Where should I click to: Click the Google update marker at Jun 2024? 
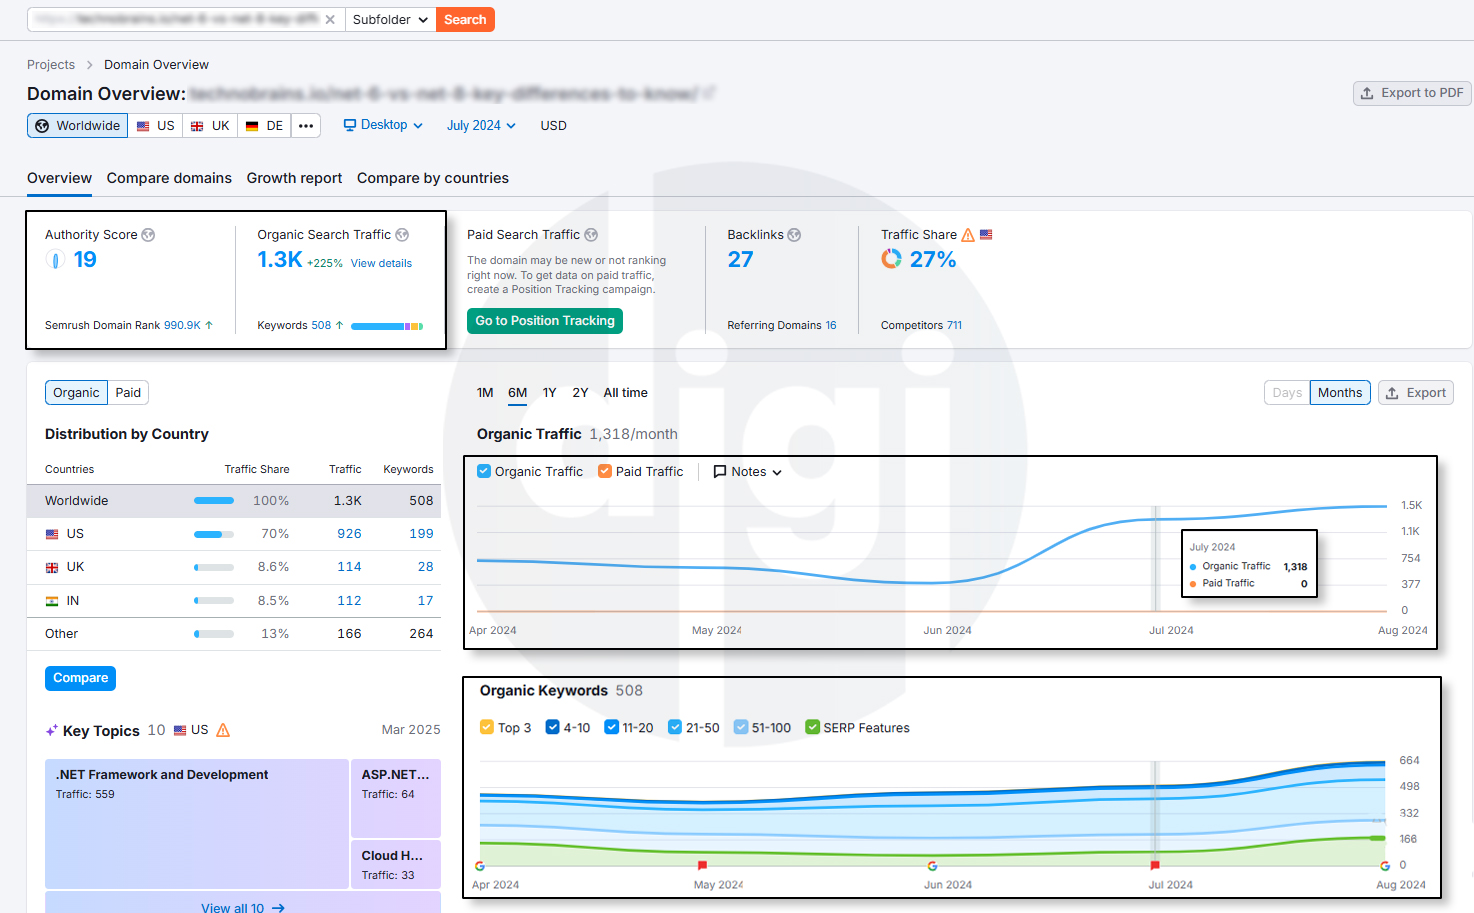pos(932,866)
